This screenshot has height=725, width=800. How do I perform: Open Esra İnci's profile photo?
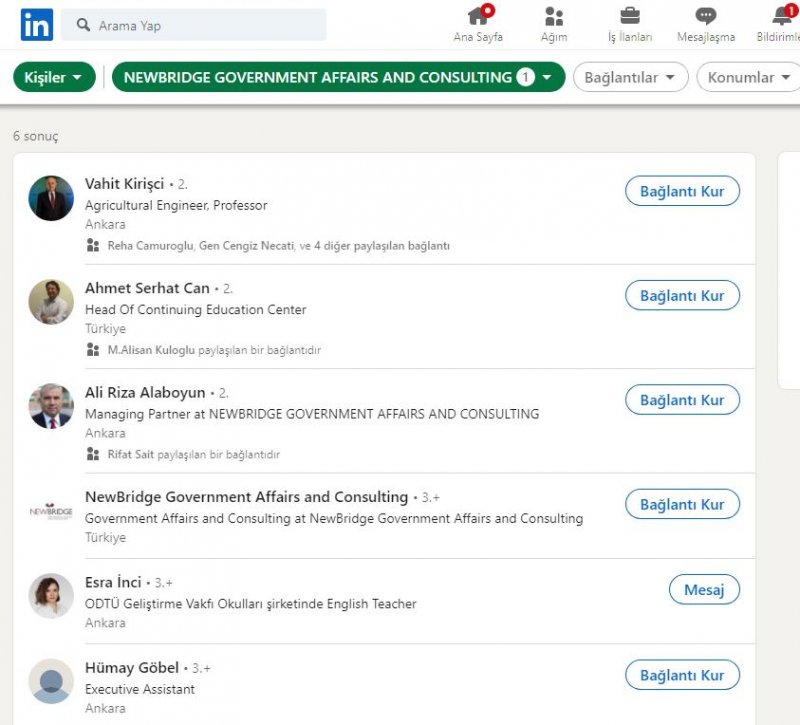click(51, 596)
